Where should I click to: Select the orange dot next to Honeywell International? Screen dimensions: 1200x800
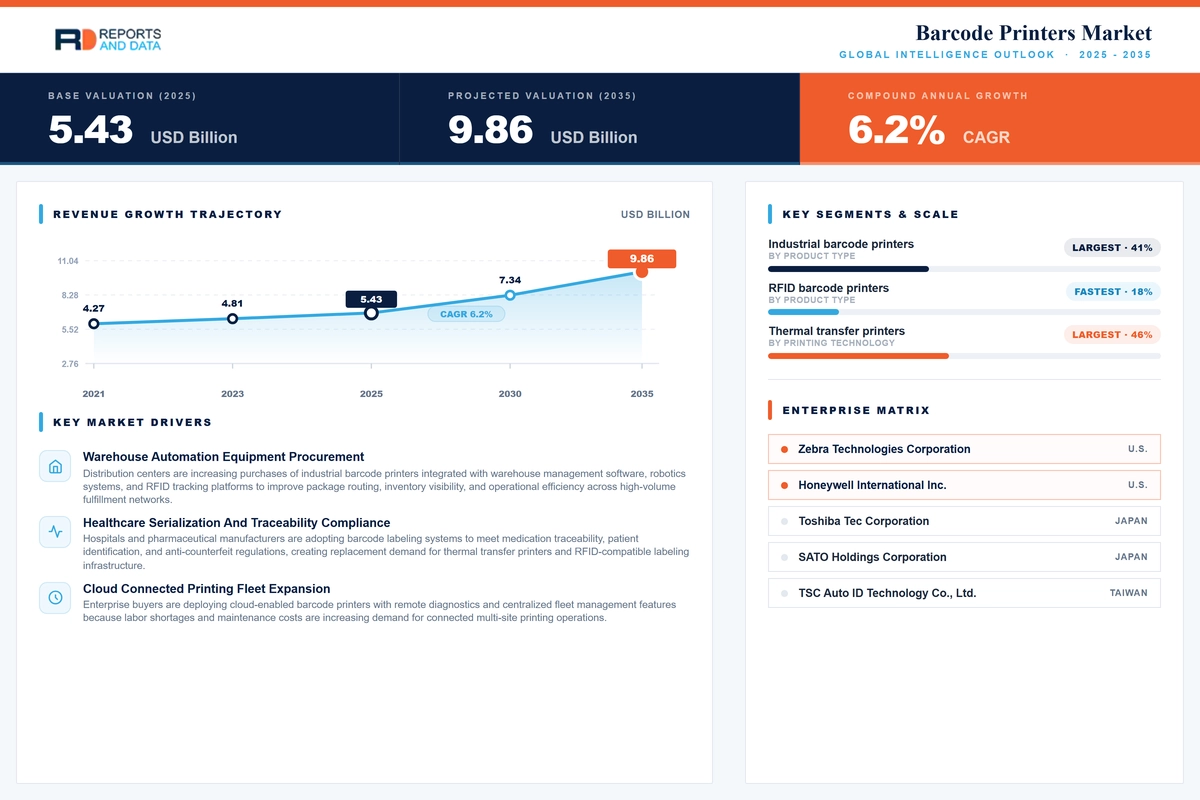point(785,486)
